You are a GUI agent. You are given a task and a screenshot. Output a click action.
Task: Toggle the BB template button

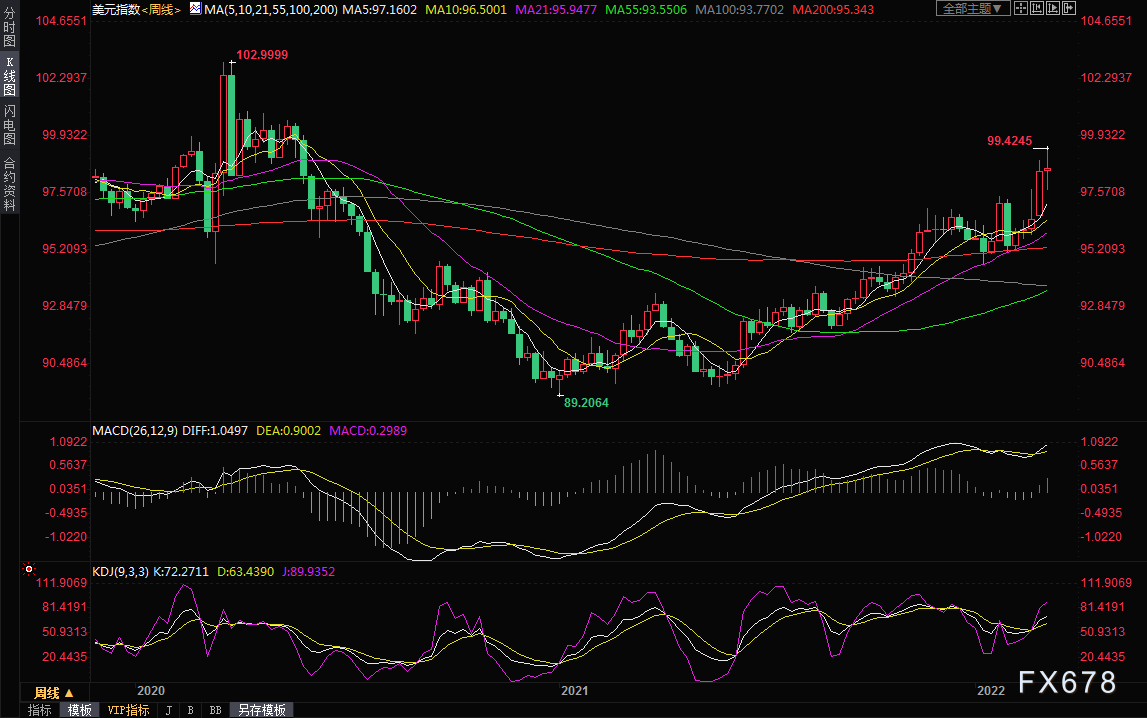[x=215, y=710]
